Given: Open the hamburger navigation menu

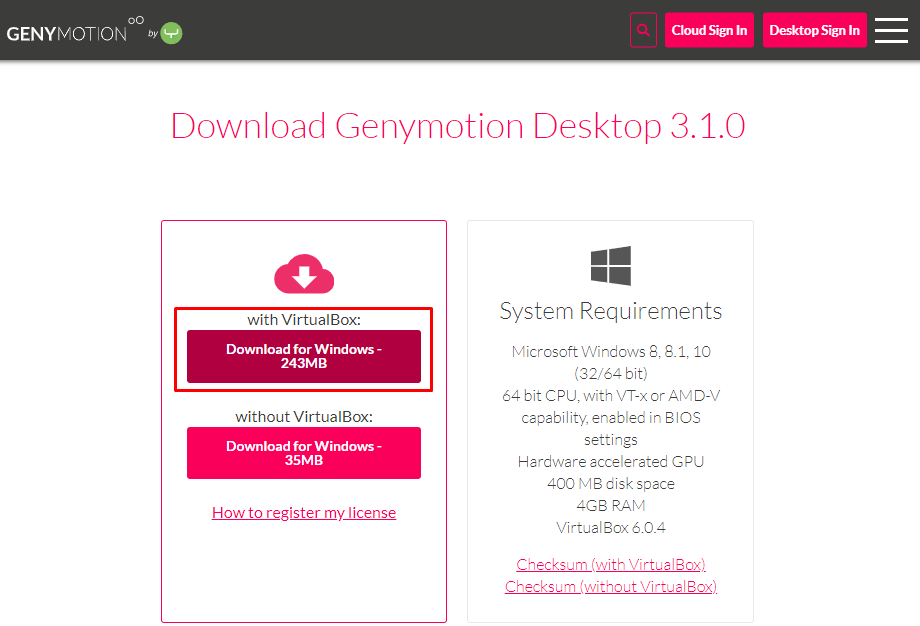Looking at the screenshot, I should [x=890, y=30].
